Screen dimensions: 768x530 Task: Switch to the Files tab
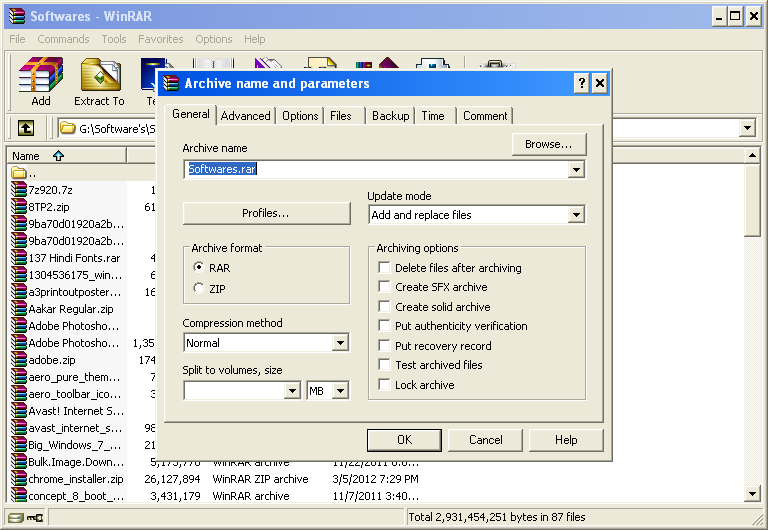click(341, 116)
